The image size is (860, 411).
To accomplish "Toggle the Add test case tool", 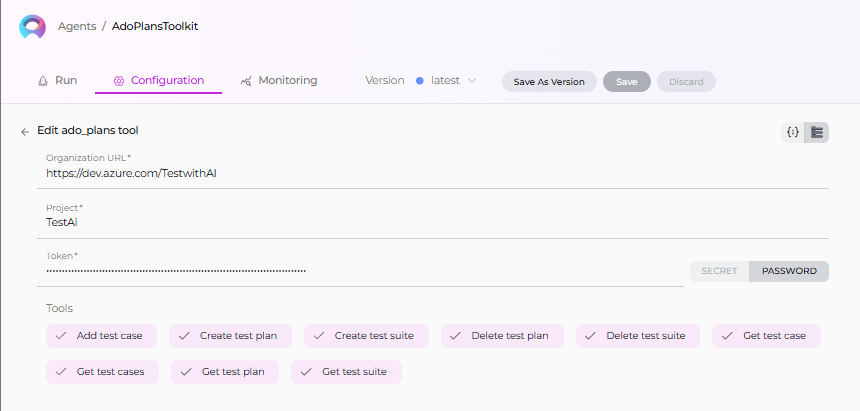I will tap(101, 336).
